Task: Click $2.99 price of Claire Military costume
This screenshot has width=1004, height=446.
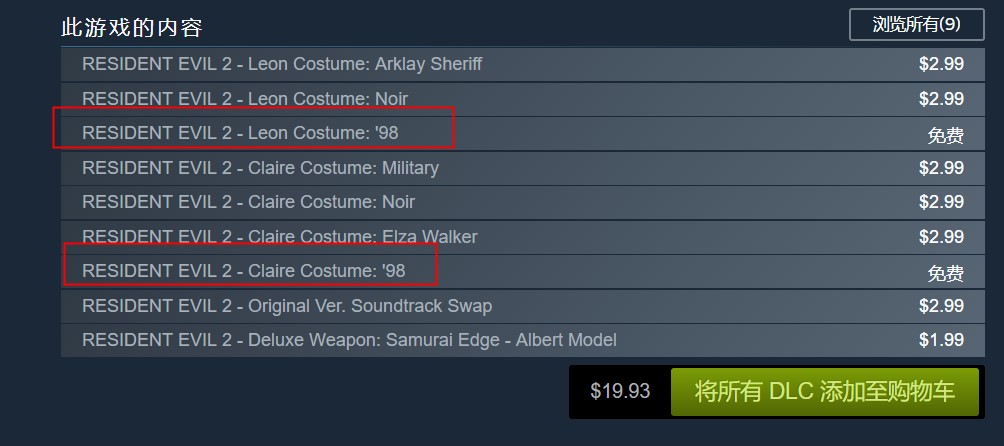Action: [941, 168]
